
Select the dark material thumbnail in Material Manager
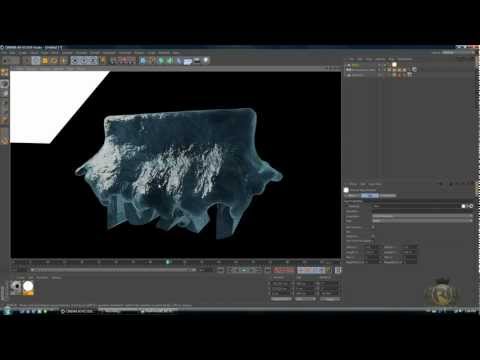16,288
